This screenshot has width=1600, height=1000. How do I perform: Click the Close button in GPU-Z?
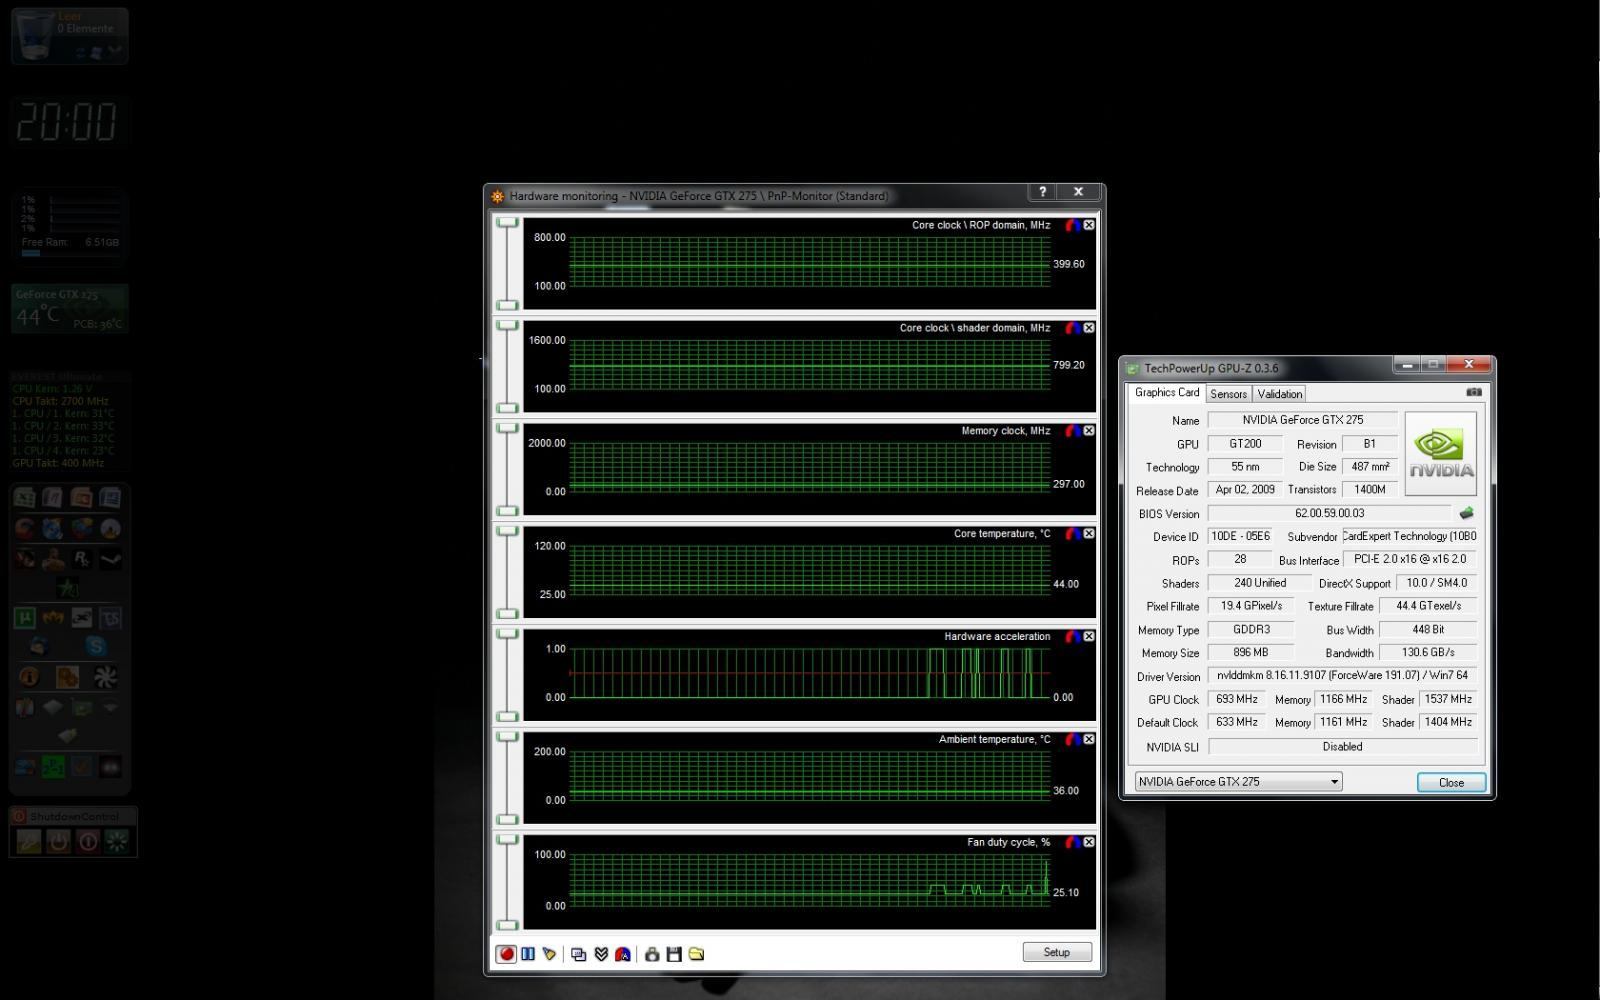point(1451,782)
